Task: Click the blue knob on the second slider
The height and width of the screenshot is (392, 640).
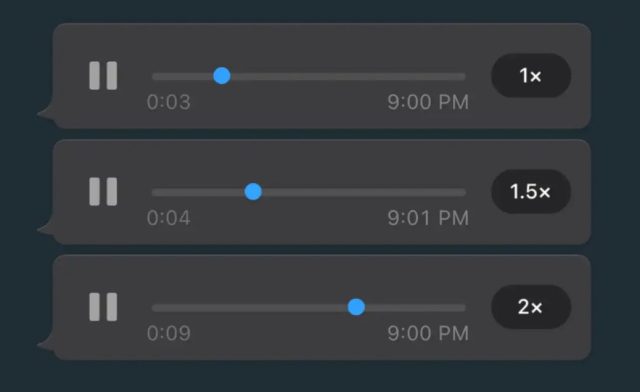Action: [x=253, y=192]
